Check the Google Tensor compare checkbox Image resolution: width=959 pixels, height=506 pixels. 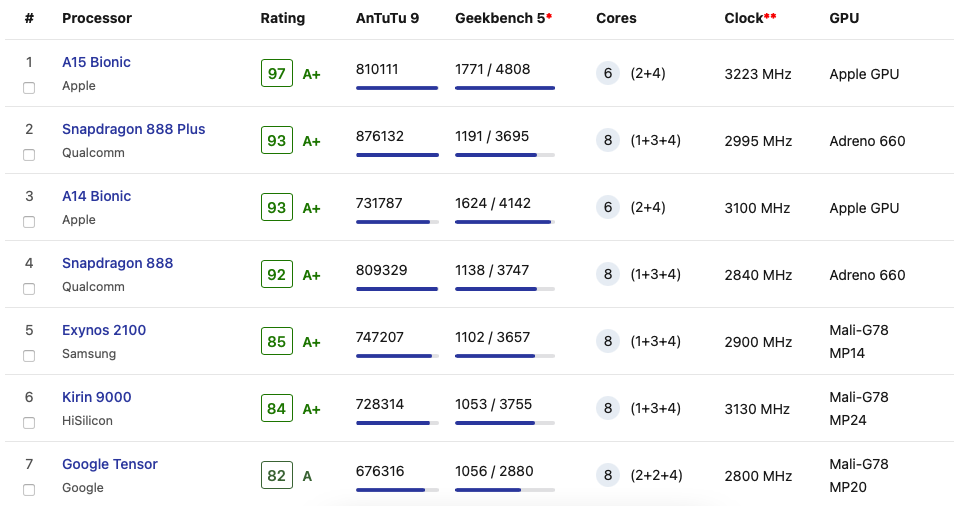29,490
